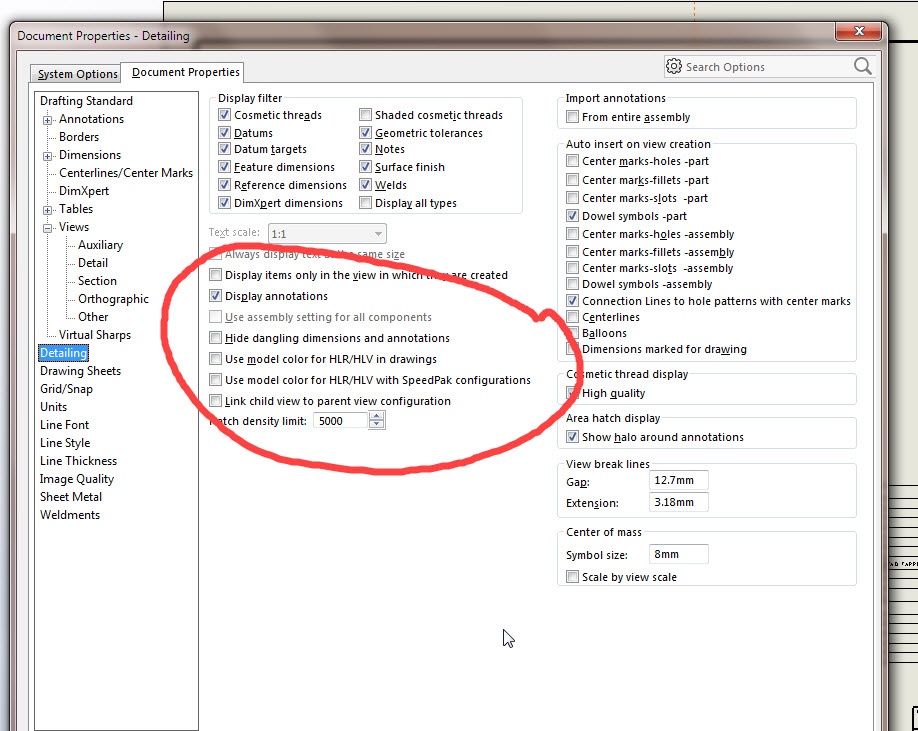Collapse the Views tree node
Screen dimensions: 918x731
coord(47,228)
